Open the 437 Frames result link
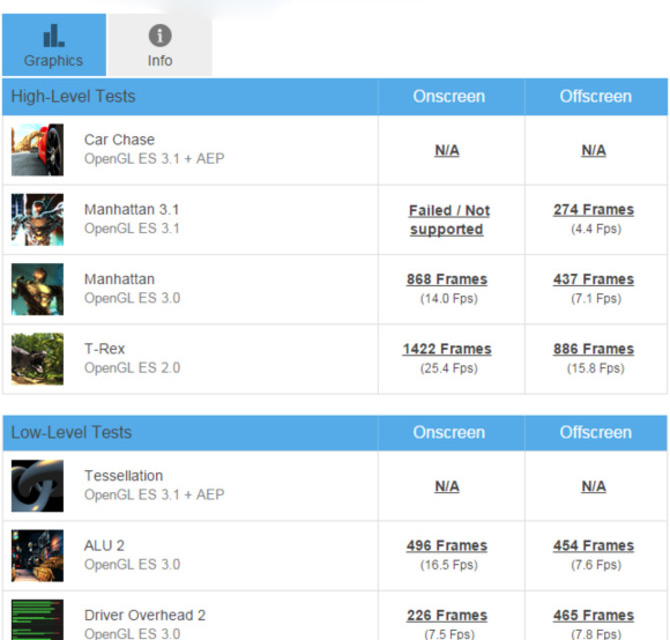Screen dimensions: 670x640 tap(594, 279)
